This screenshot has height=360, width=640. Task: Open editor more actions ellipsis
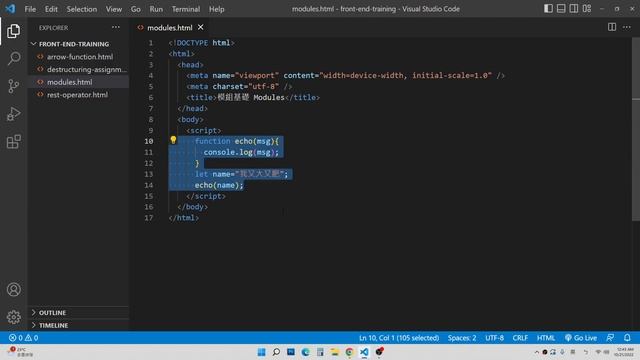[627, 27]
